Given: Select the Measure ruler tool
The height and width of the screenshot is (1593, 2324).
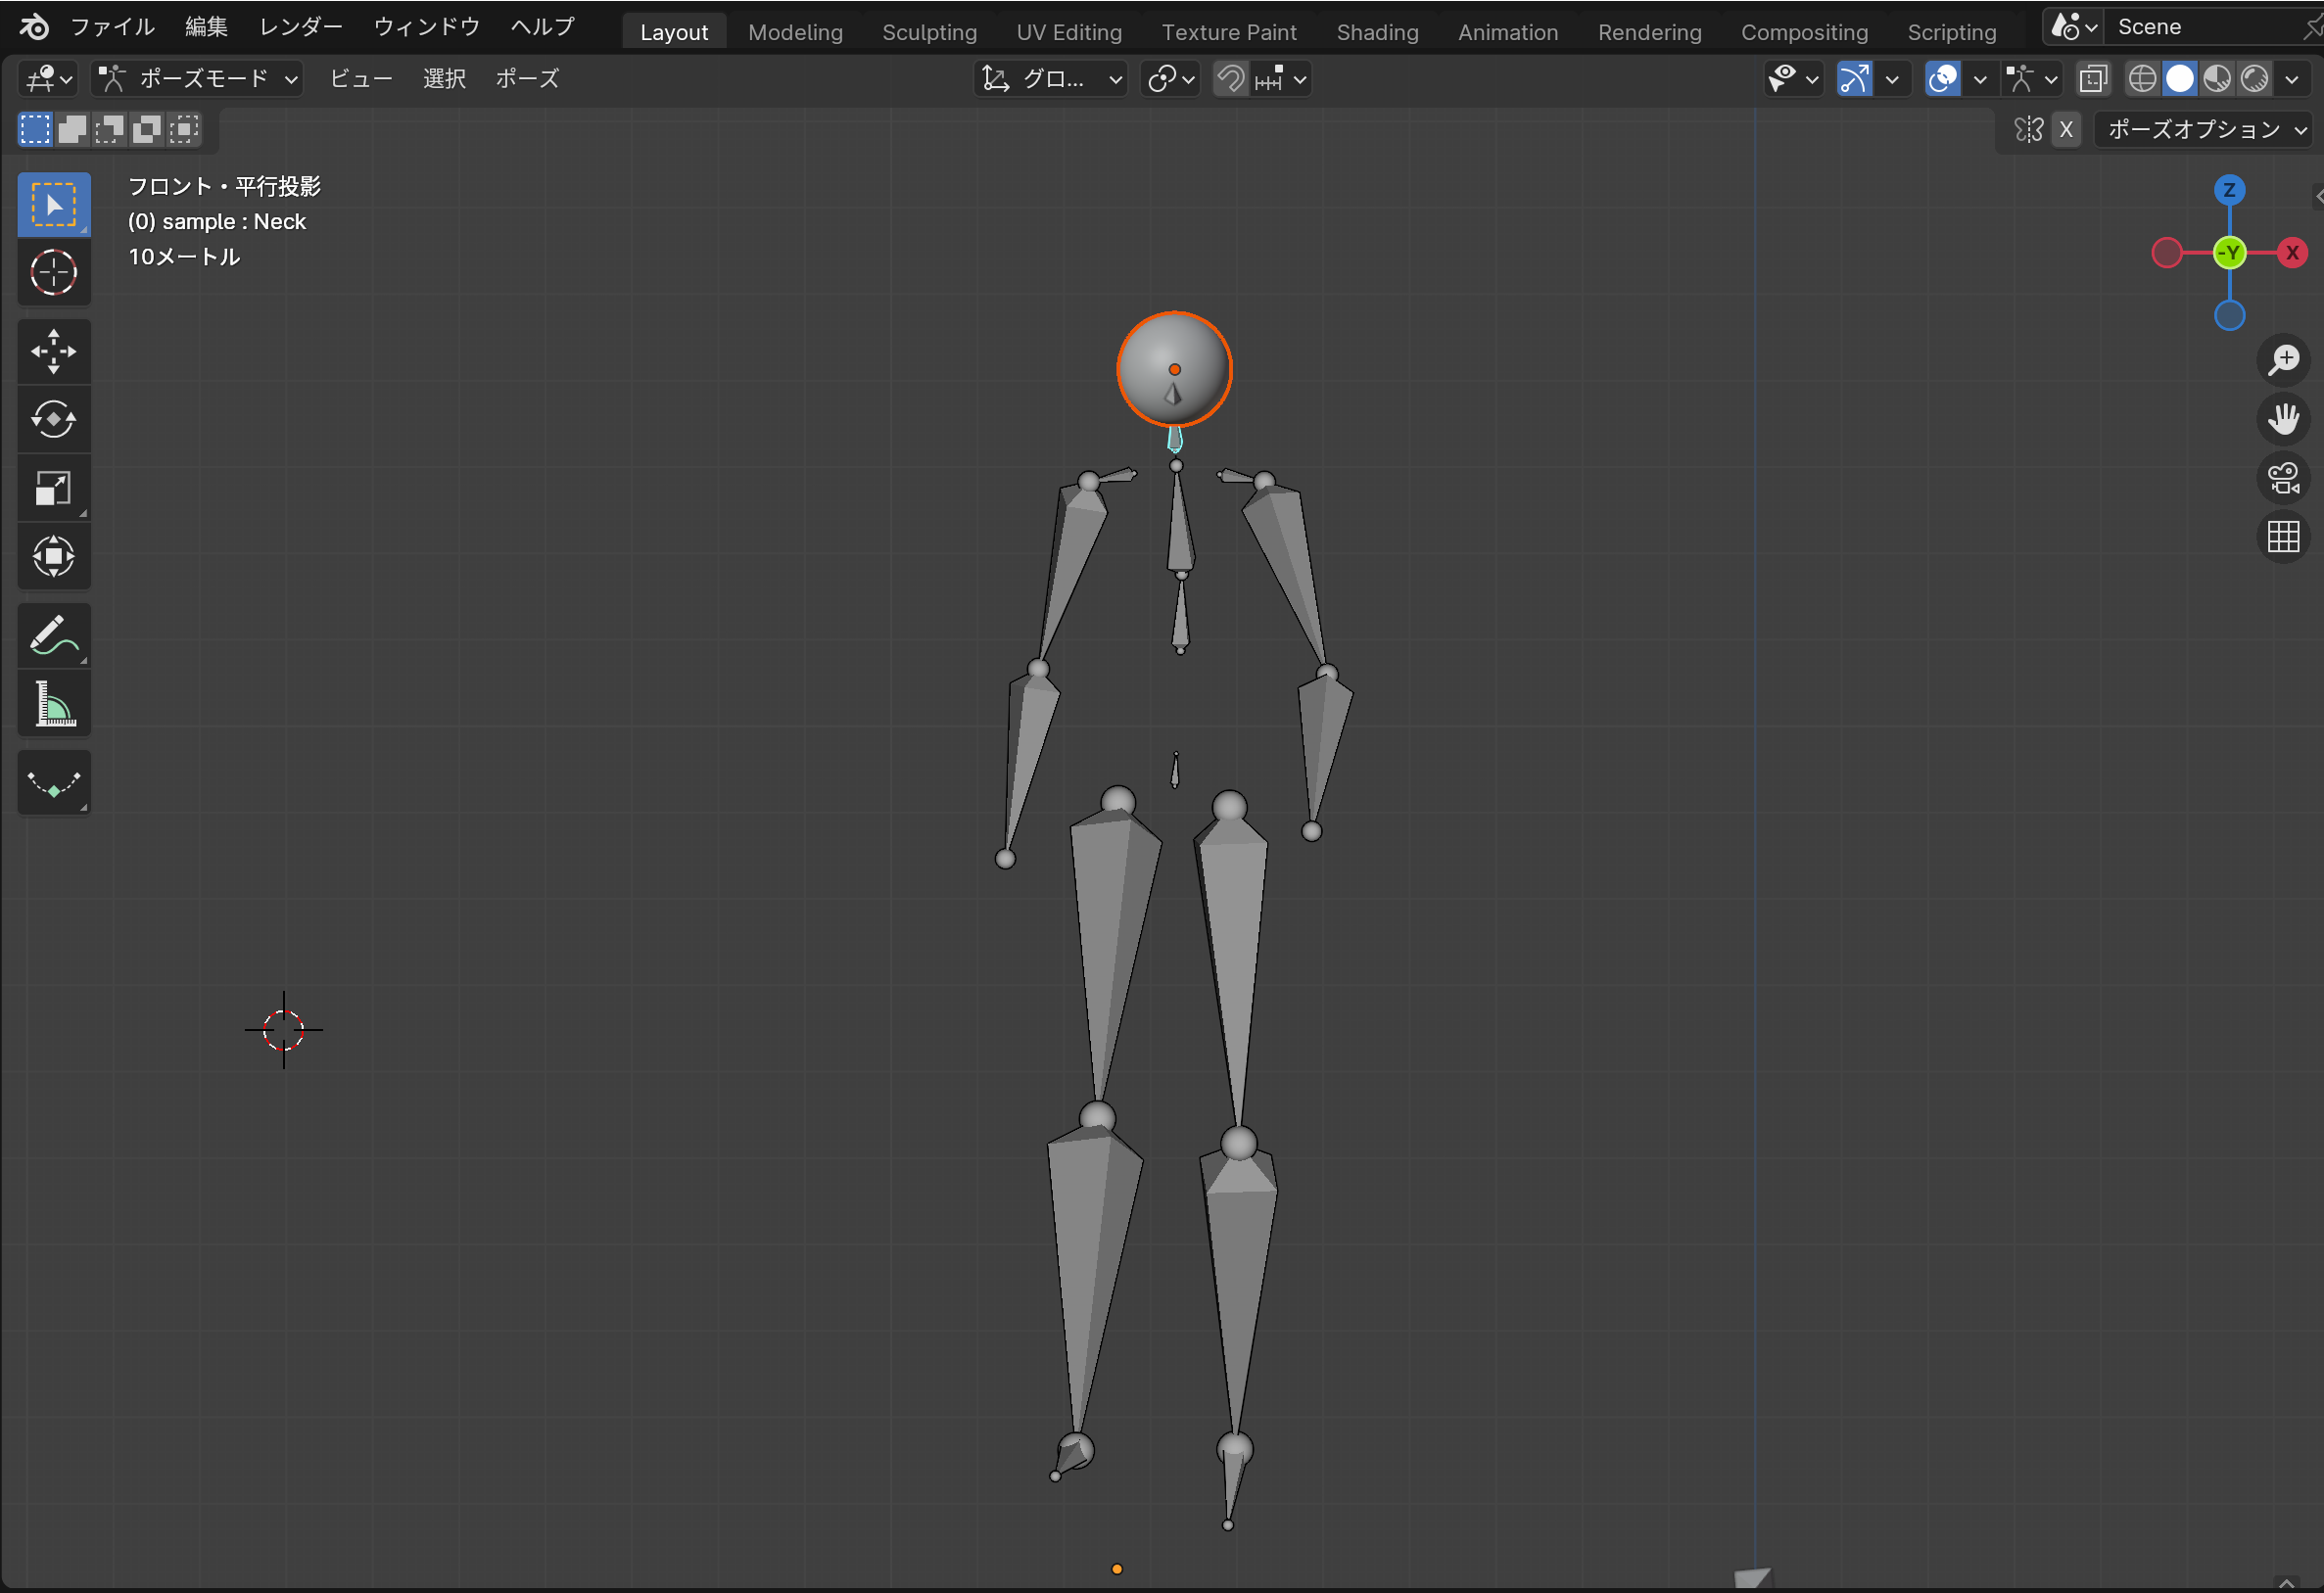Looking at the screenshot, I should [x=54, y=703].
